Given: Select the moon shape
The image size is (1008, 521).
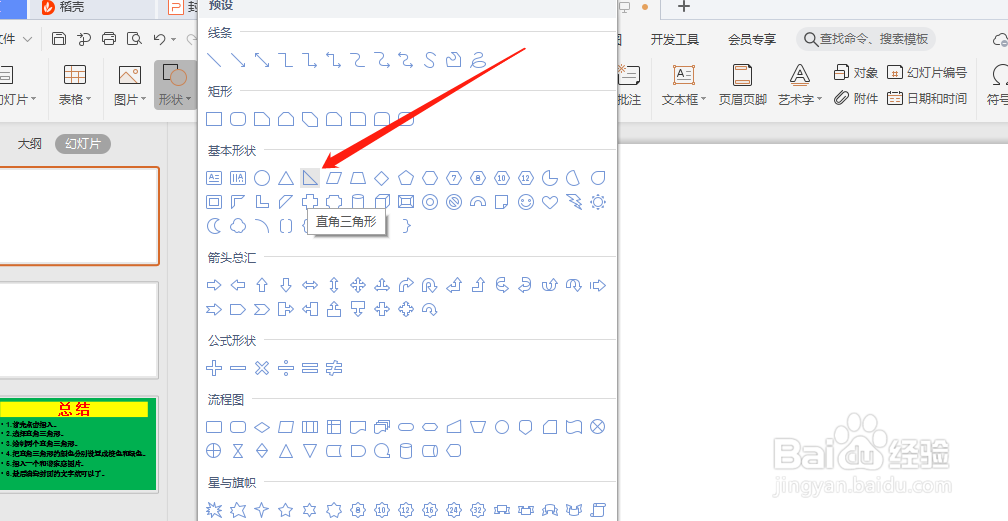Looking at the screenshot, I should coord(214,226).
